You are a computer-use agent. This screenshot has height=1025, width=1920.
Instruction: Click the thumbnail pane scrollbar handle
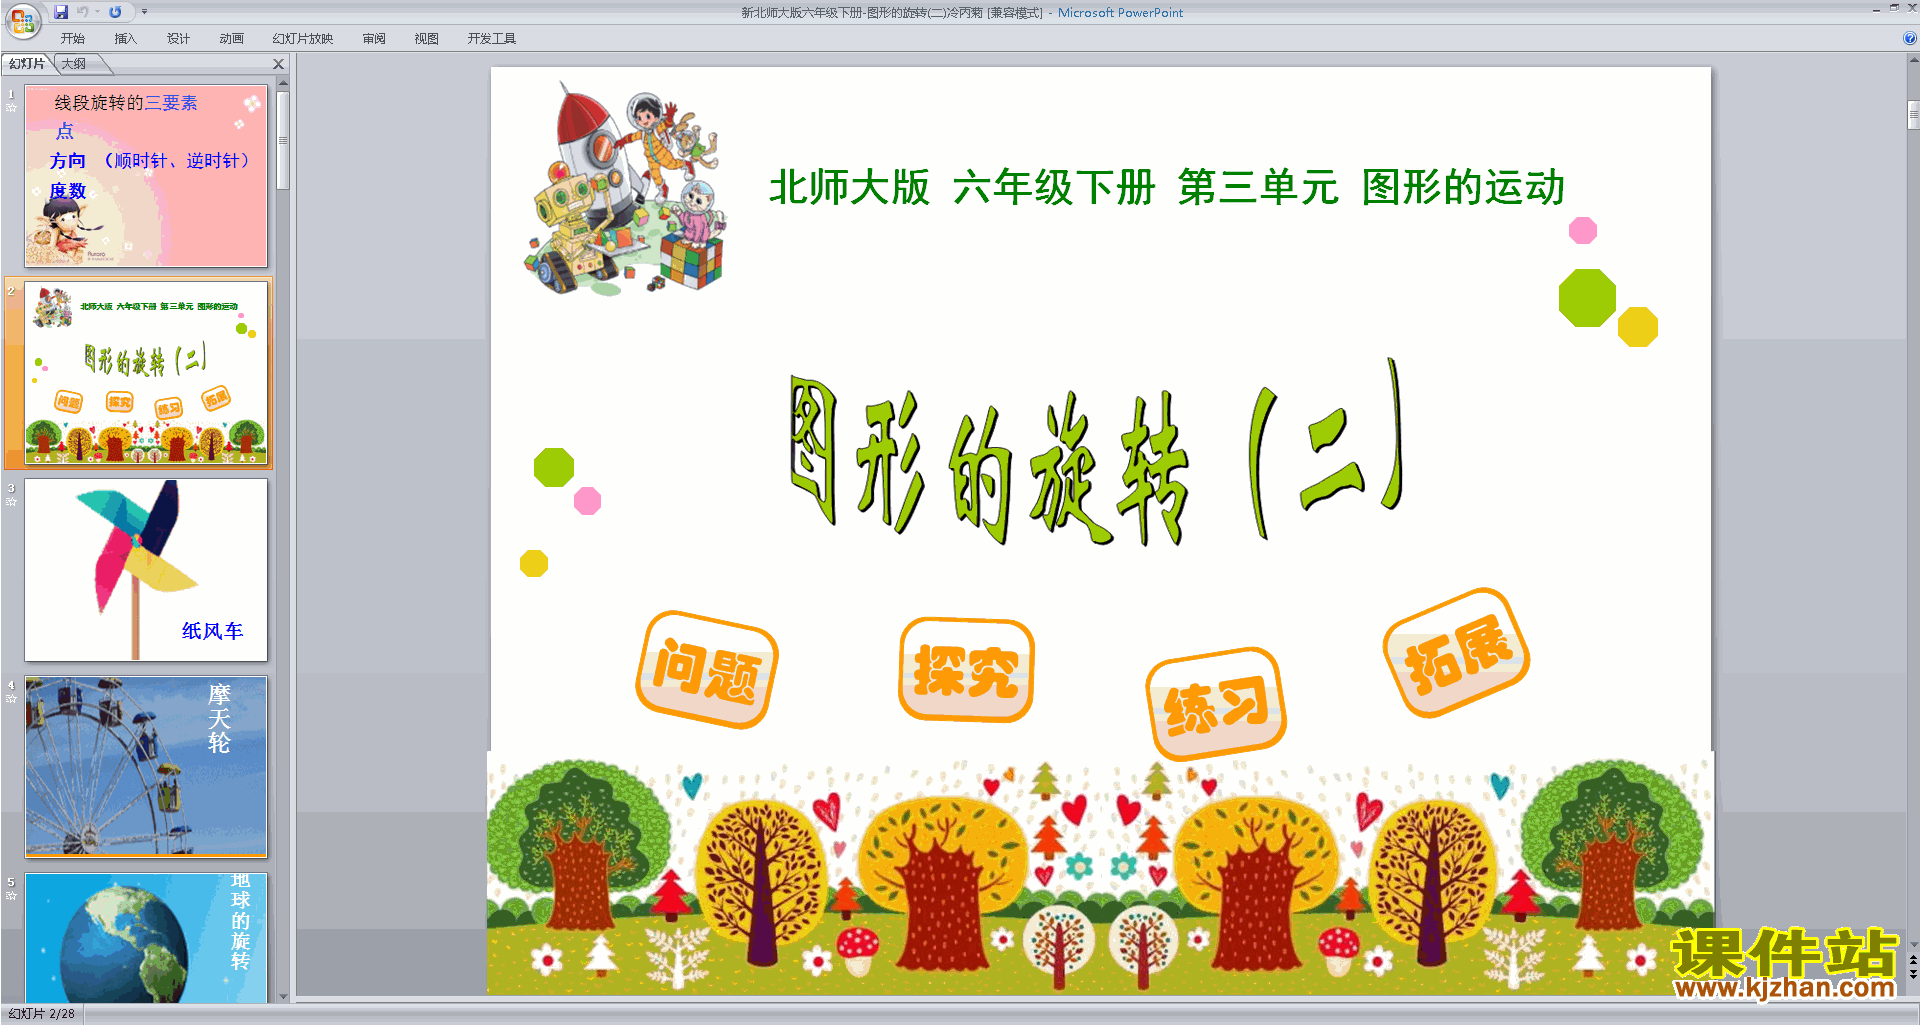coord(283,140)
